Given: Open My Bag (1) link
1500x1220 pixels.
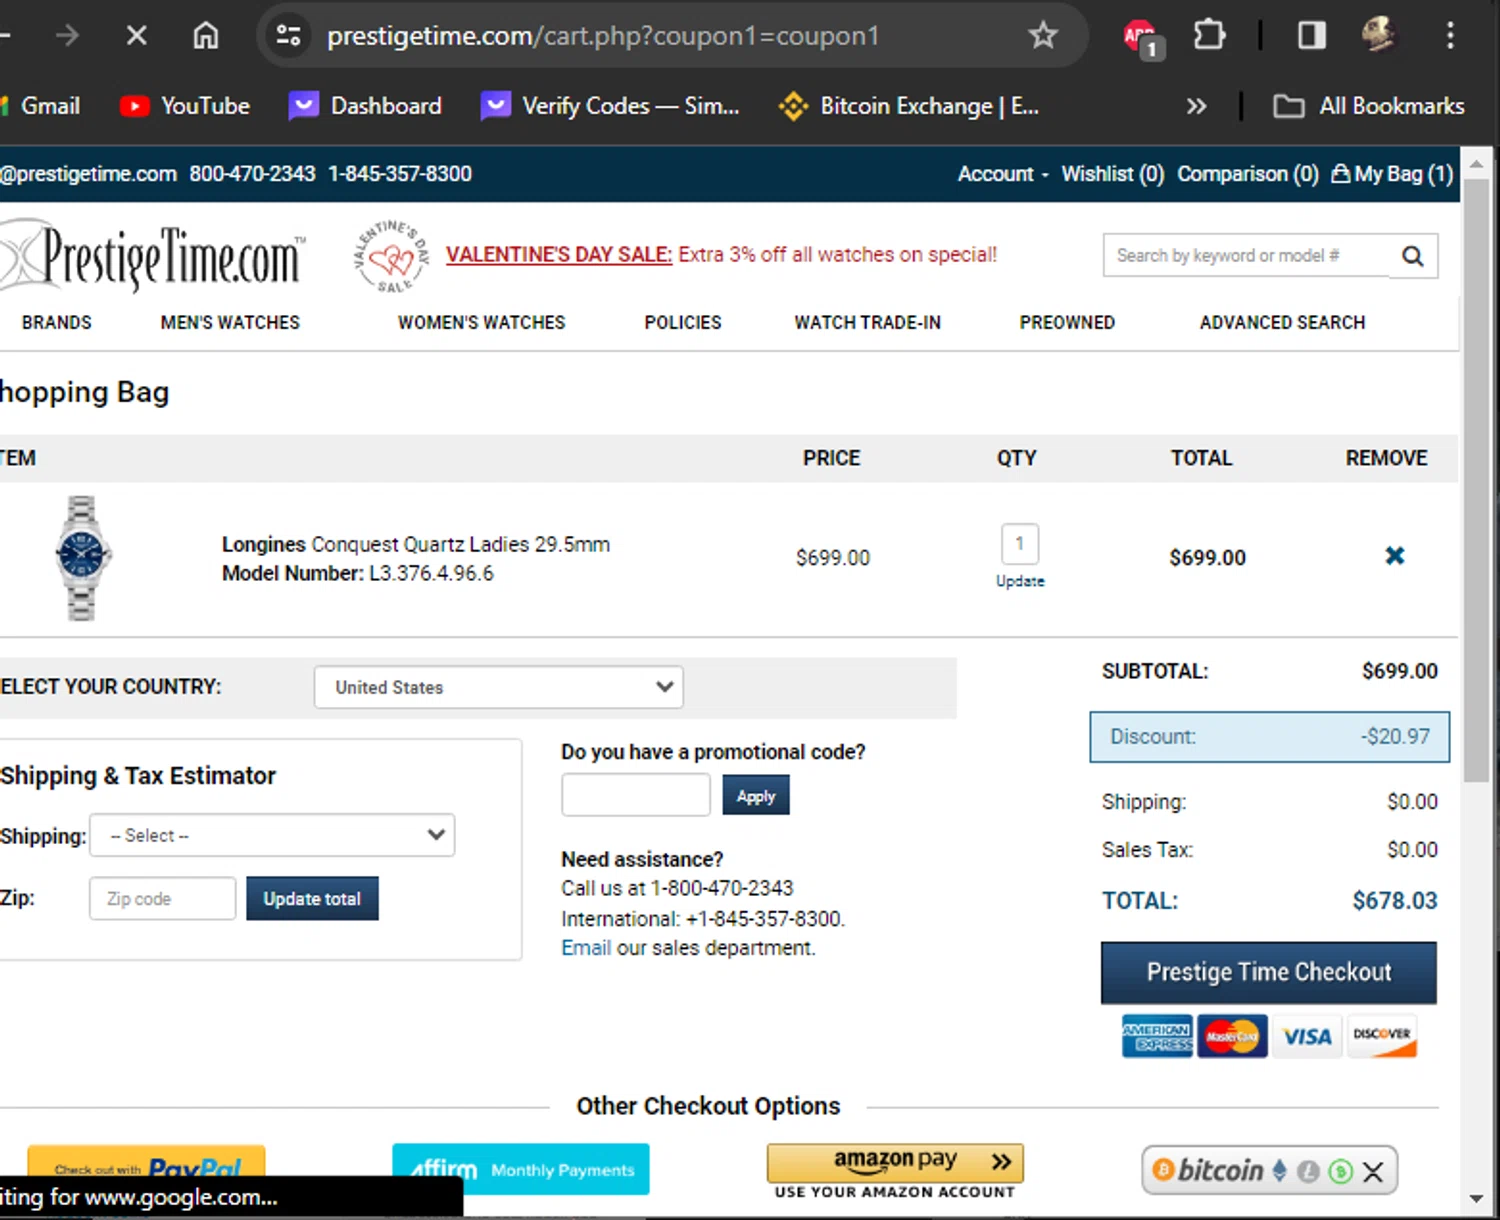Looking at the screenshot, I should [1392, 174].
